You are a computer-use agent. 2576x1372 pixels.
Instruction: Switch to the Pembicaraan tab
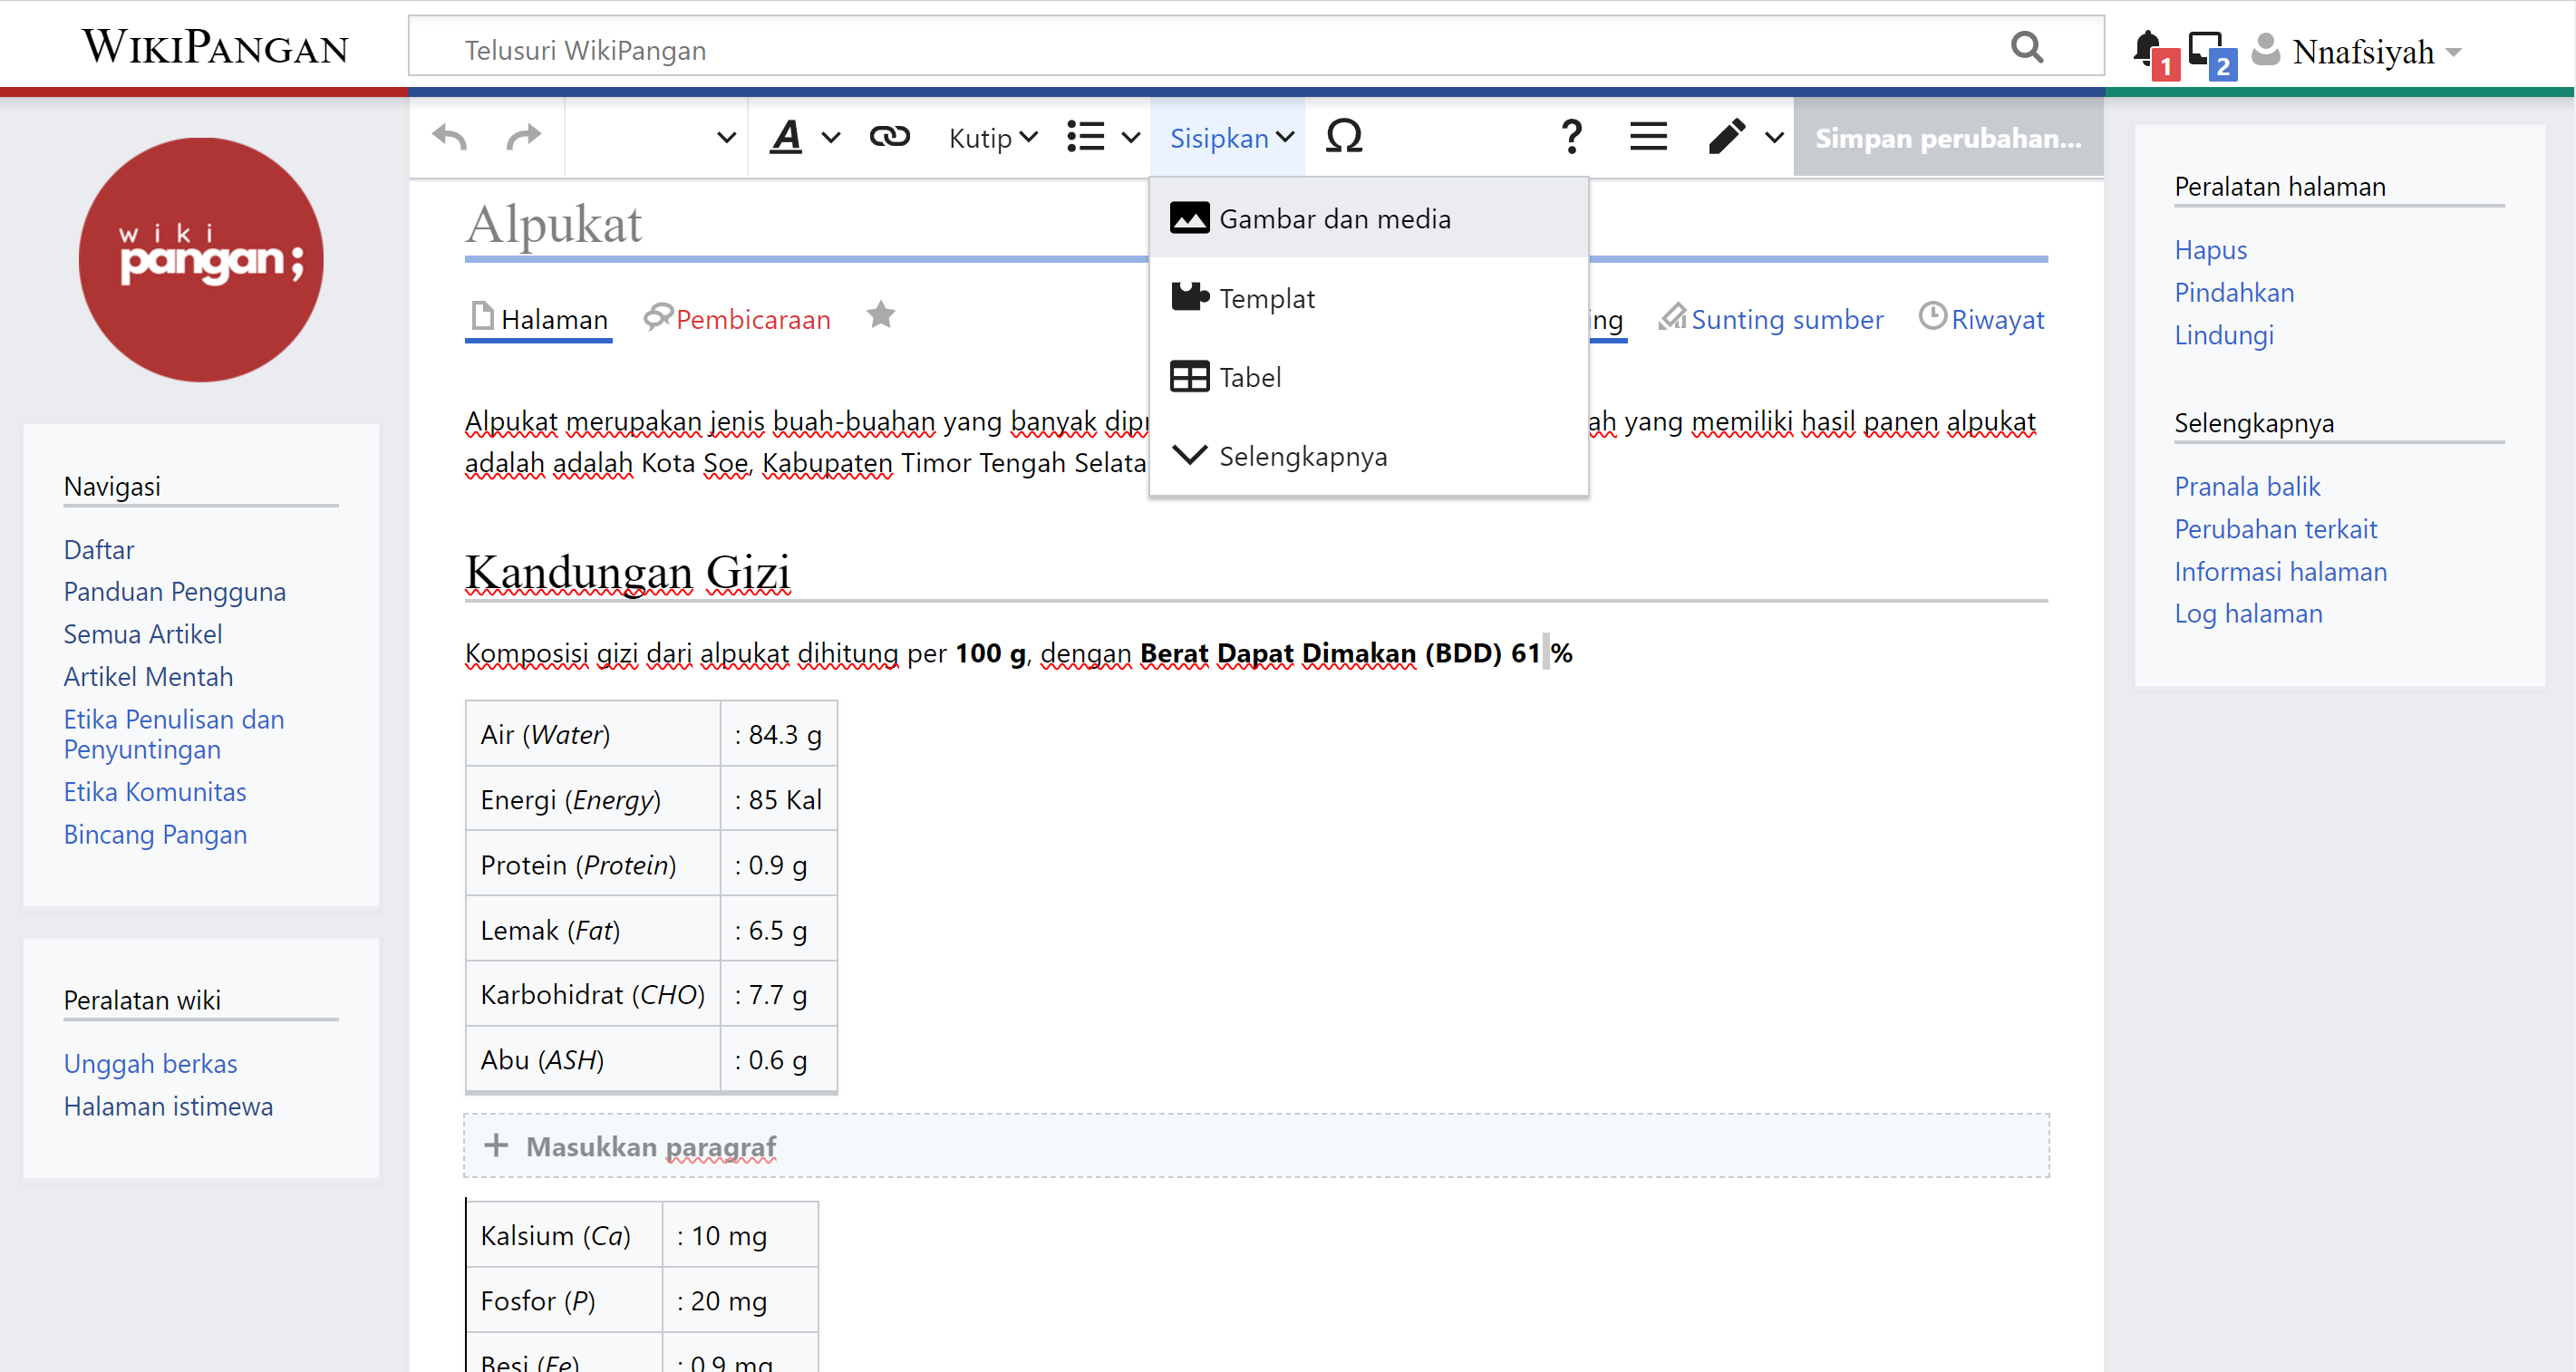[752, 320]
